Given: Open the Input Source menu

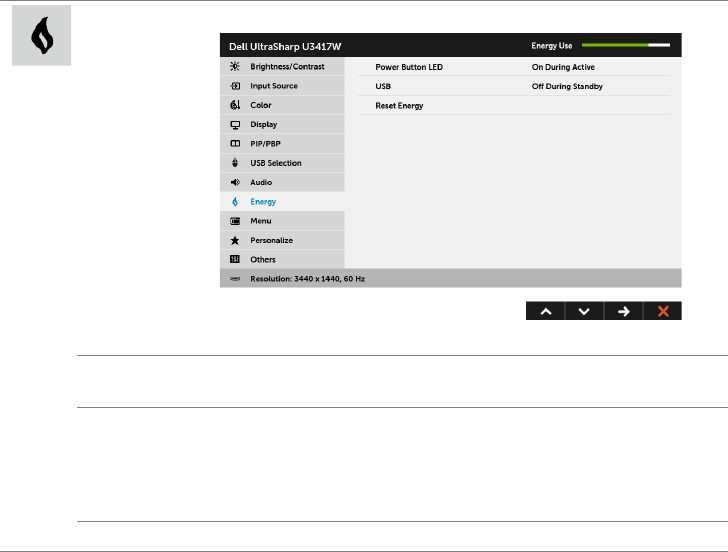Looking at the screenshot, I should (x=282, y=86).
